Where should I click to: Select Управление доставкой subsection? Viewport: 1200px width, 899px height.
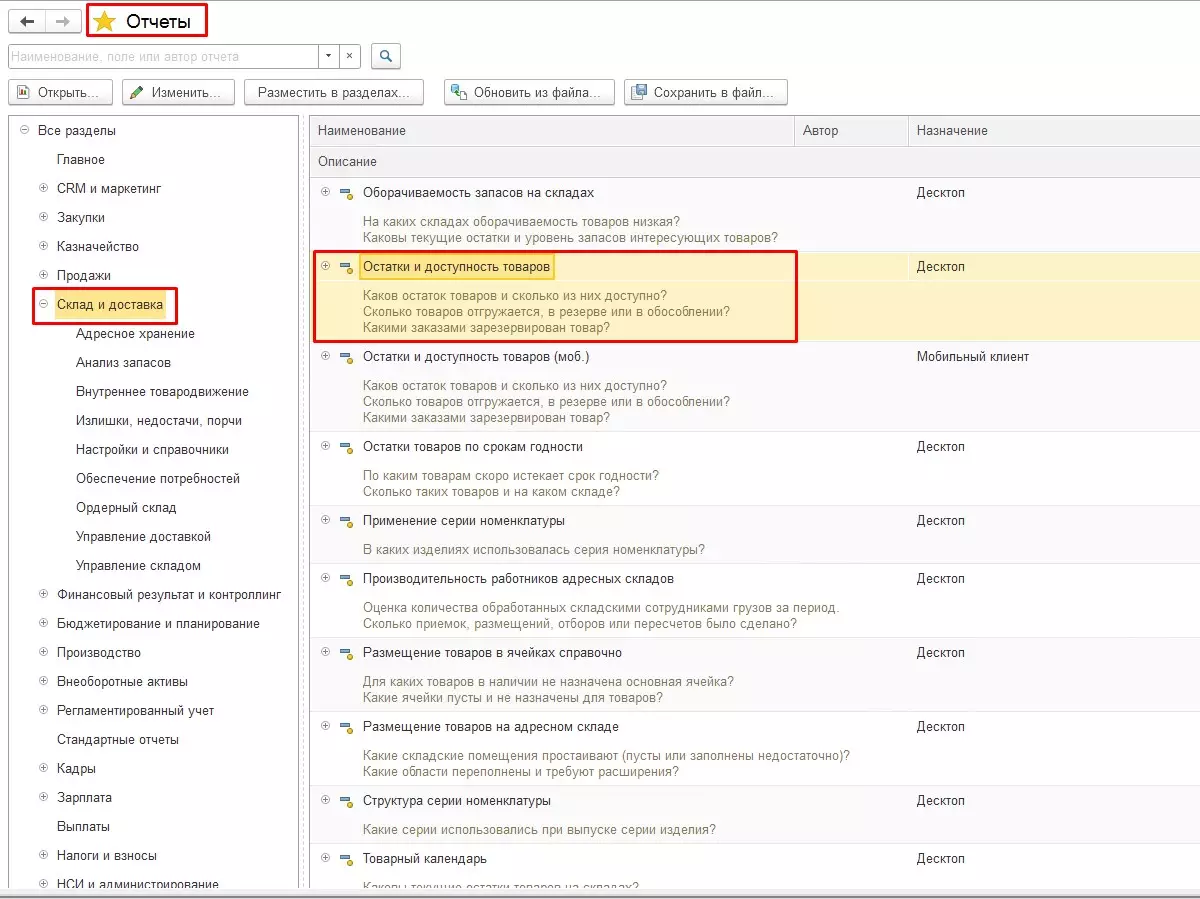pyautogui.click(x=143, y=536)
